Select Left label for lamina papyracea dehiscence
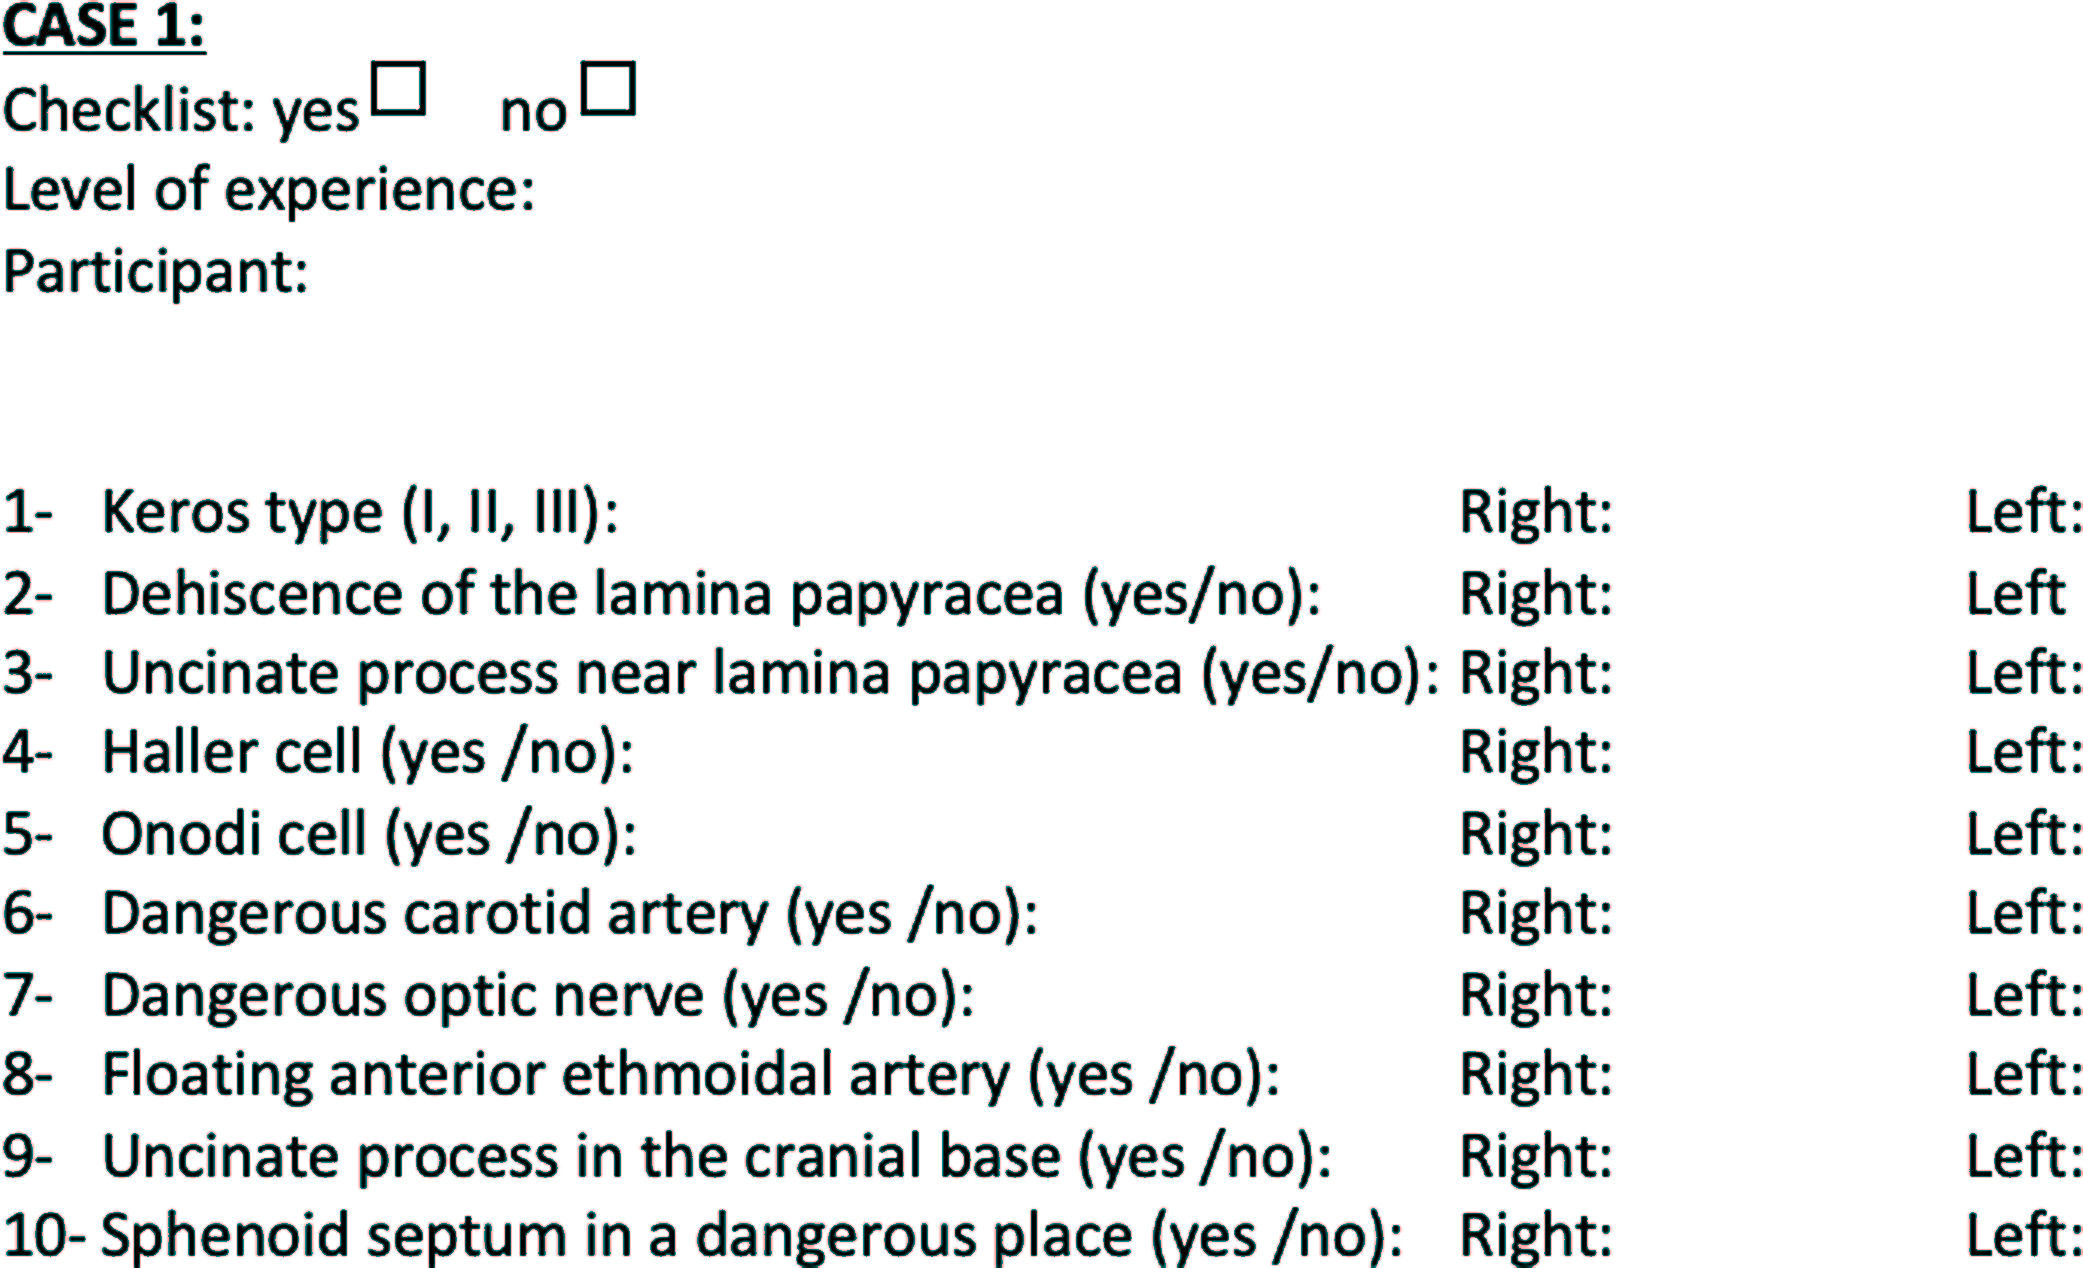Screen dimensions: 2083x1268 tap(2014, 593)
